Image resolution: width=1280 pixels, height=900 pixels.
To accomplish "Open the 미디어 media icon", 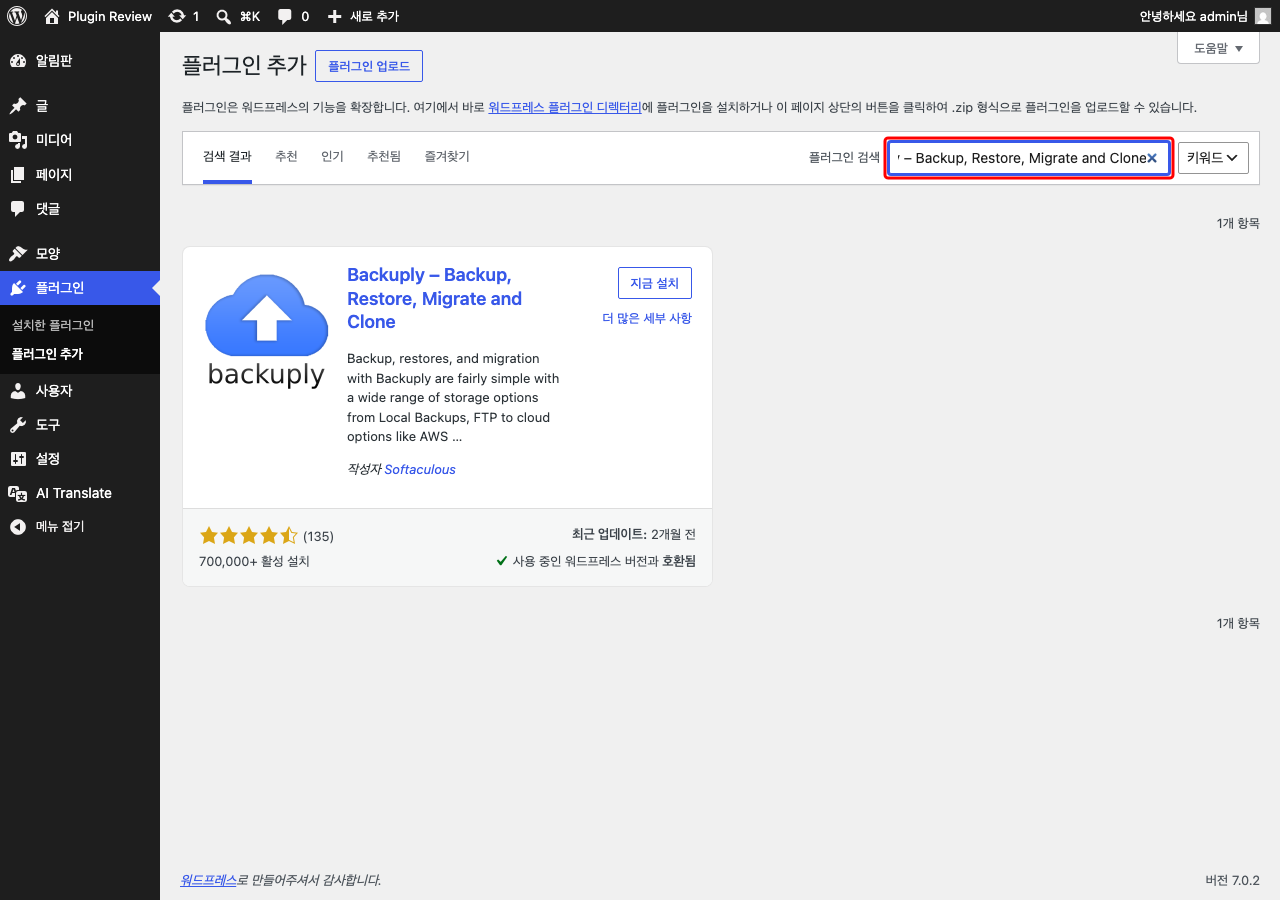I will [x=18, y=140].
